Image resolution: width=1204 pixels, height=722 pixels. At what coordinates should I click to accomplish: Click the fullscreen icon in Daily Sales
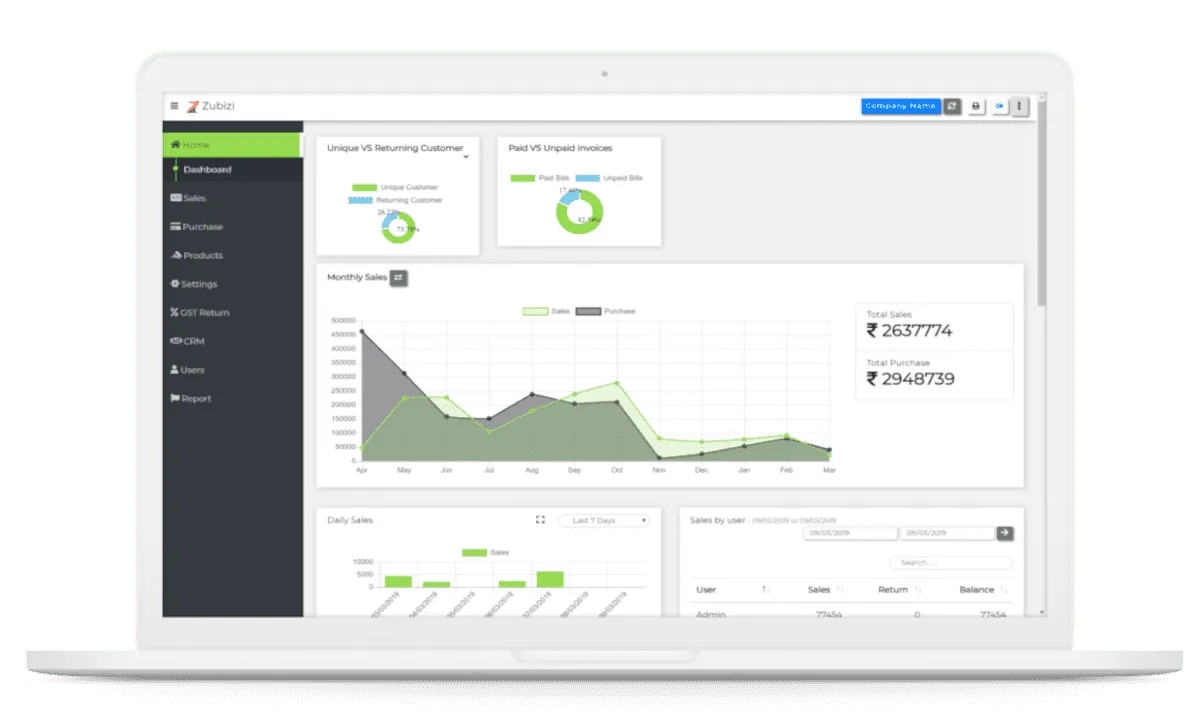pyautogui.click(x=540, y=520)
